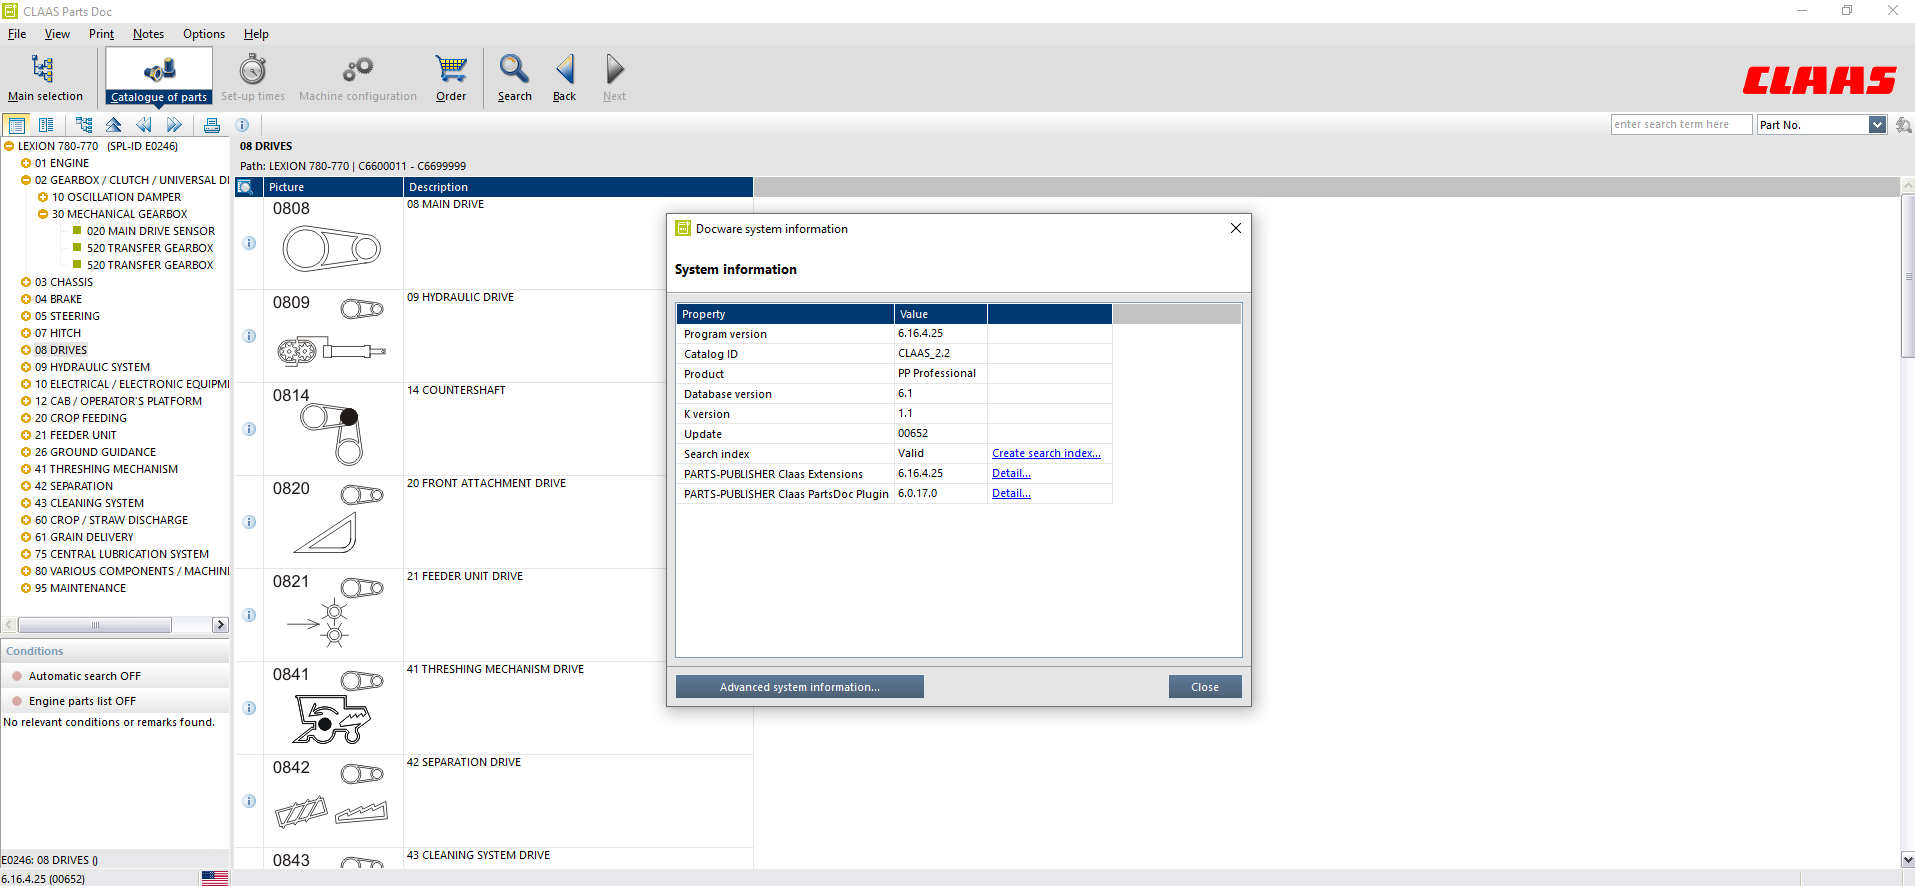This screenshot has width=1915, height=886.
Task: Click the tree structure icon in small toolbar
Action: pyautogui.click(x=84, y=125)
